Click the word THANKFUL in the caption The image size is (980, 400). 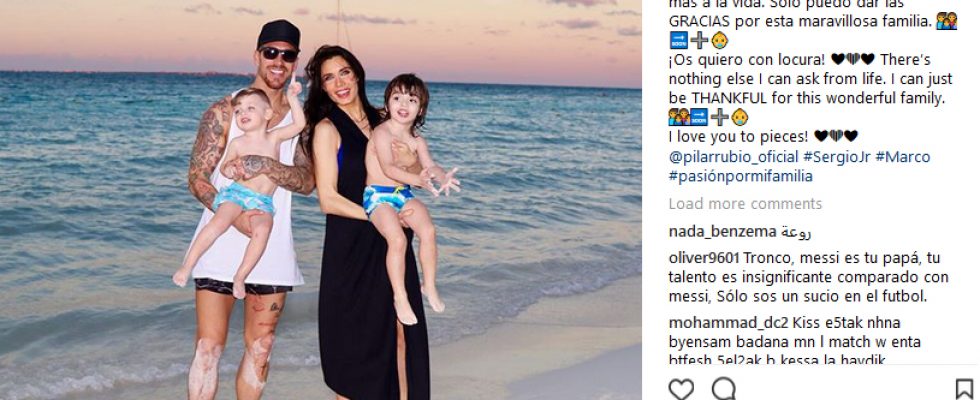pyautogui.click(x=730, y=98)
